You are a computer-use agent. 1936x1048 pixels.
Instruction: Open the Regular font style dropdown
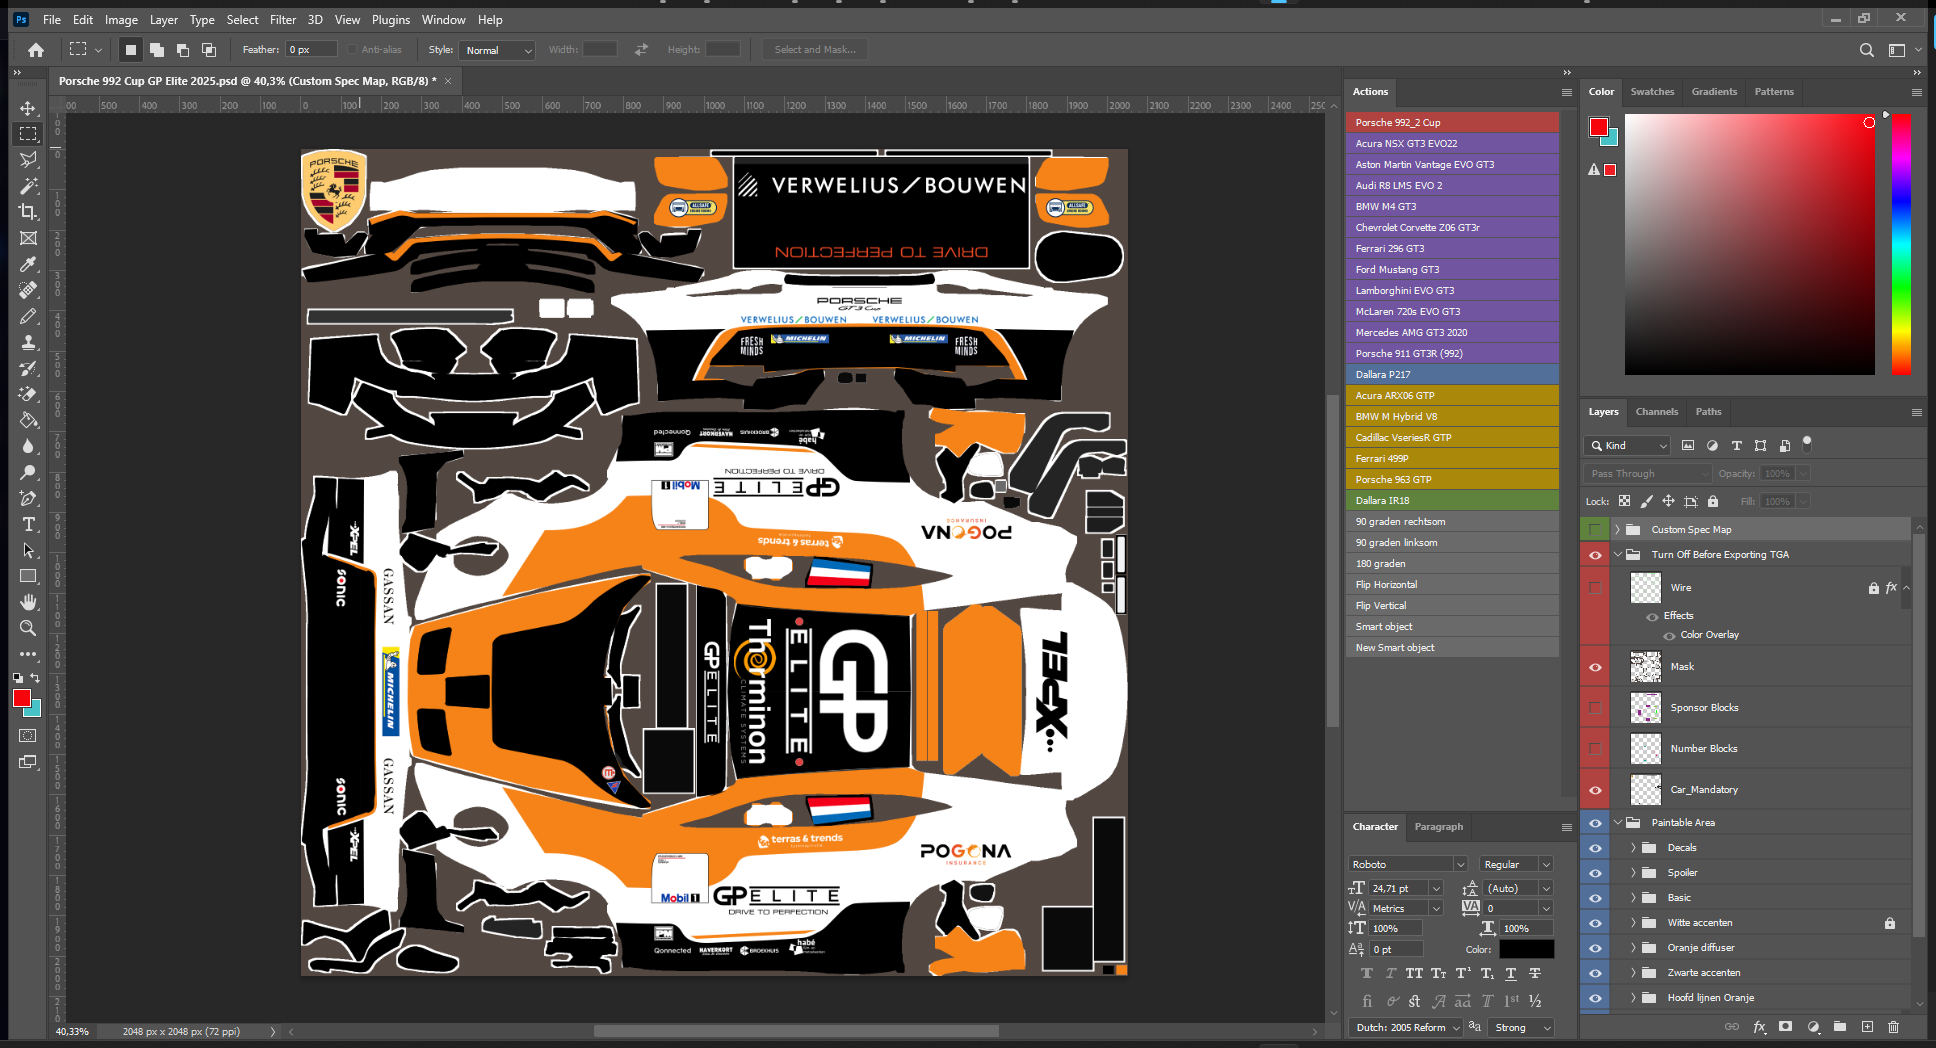click(x=1516, y=864)
